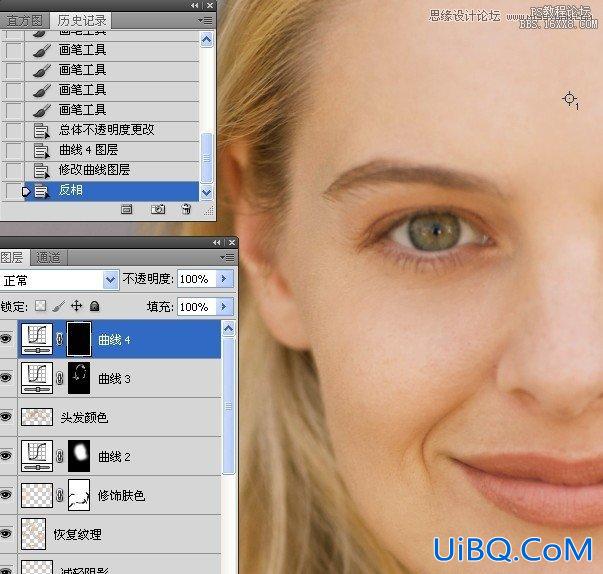
Task: Toggle history brush source box for 曲线 4 图层
Action: click(x=14, y=150)
